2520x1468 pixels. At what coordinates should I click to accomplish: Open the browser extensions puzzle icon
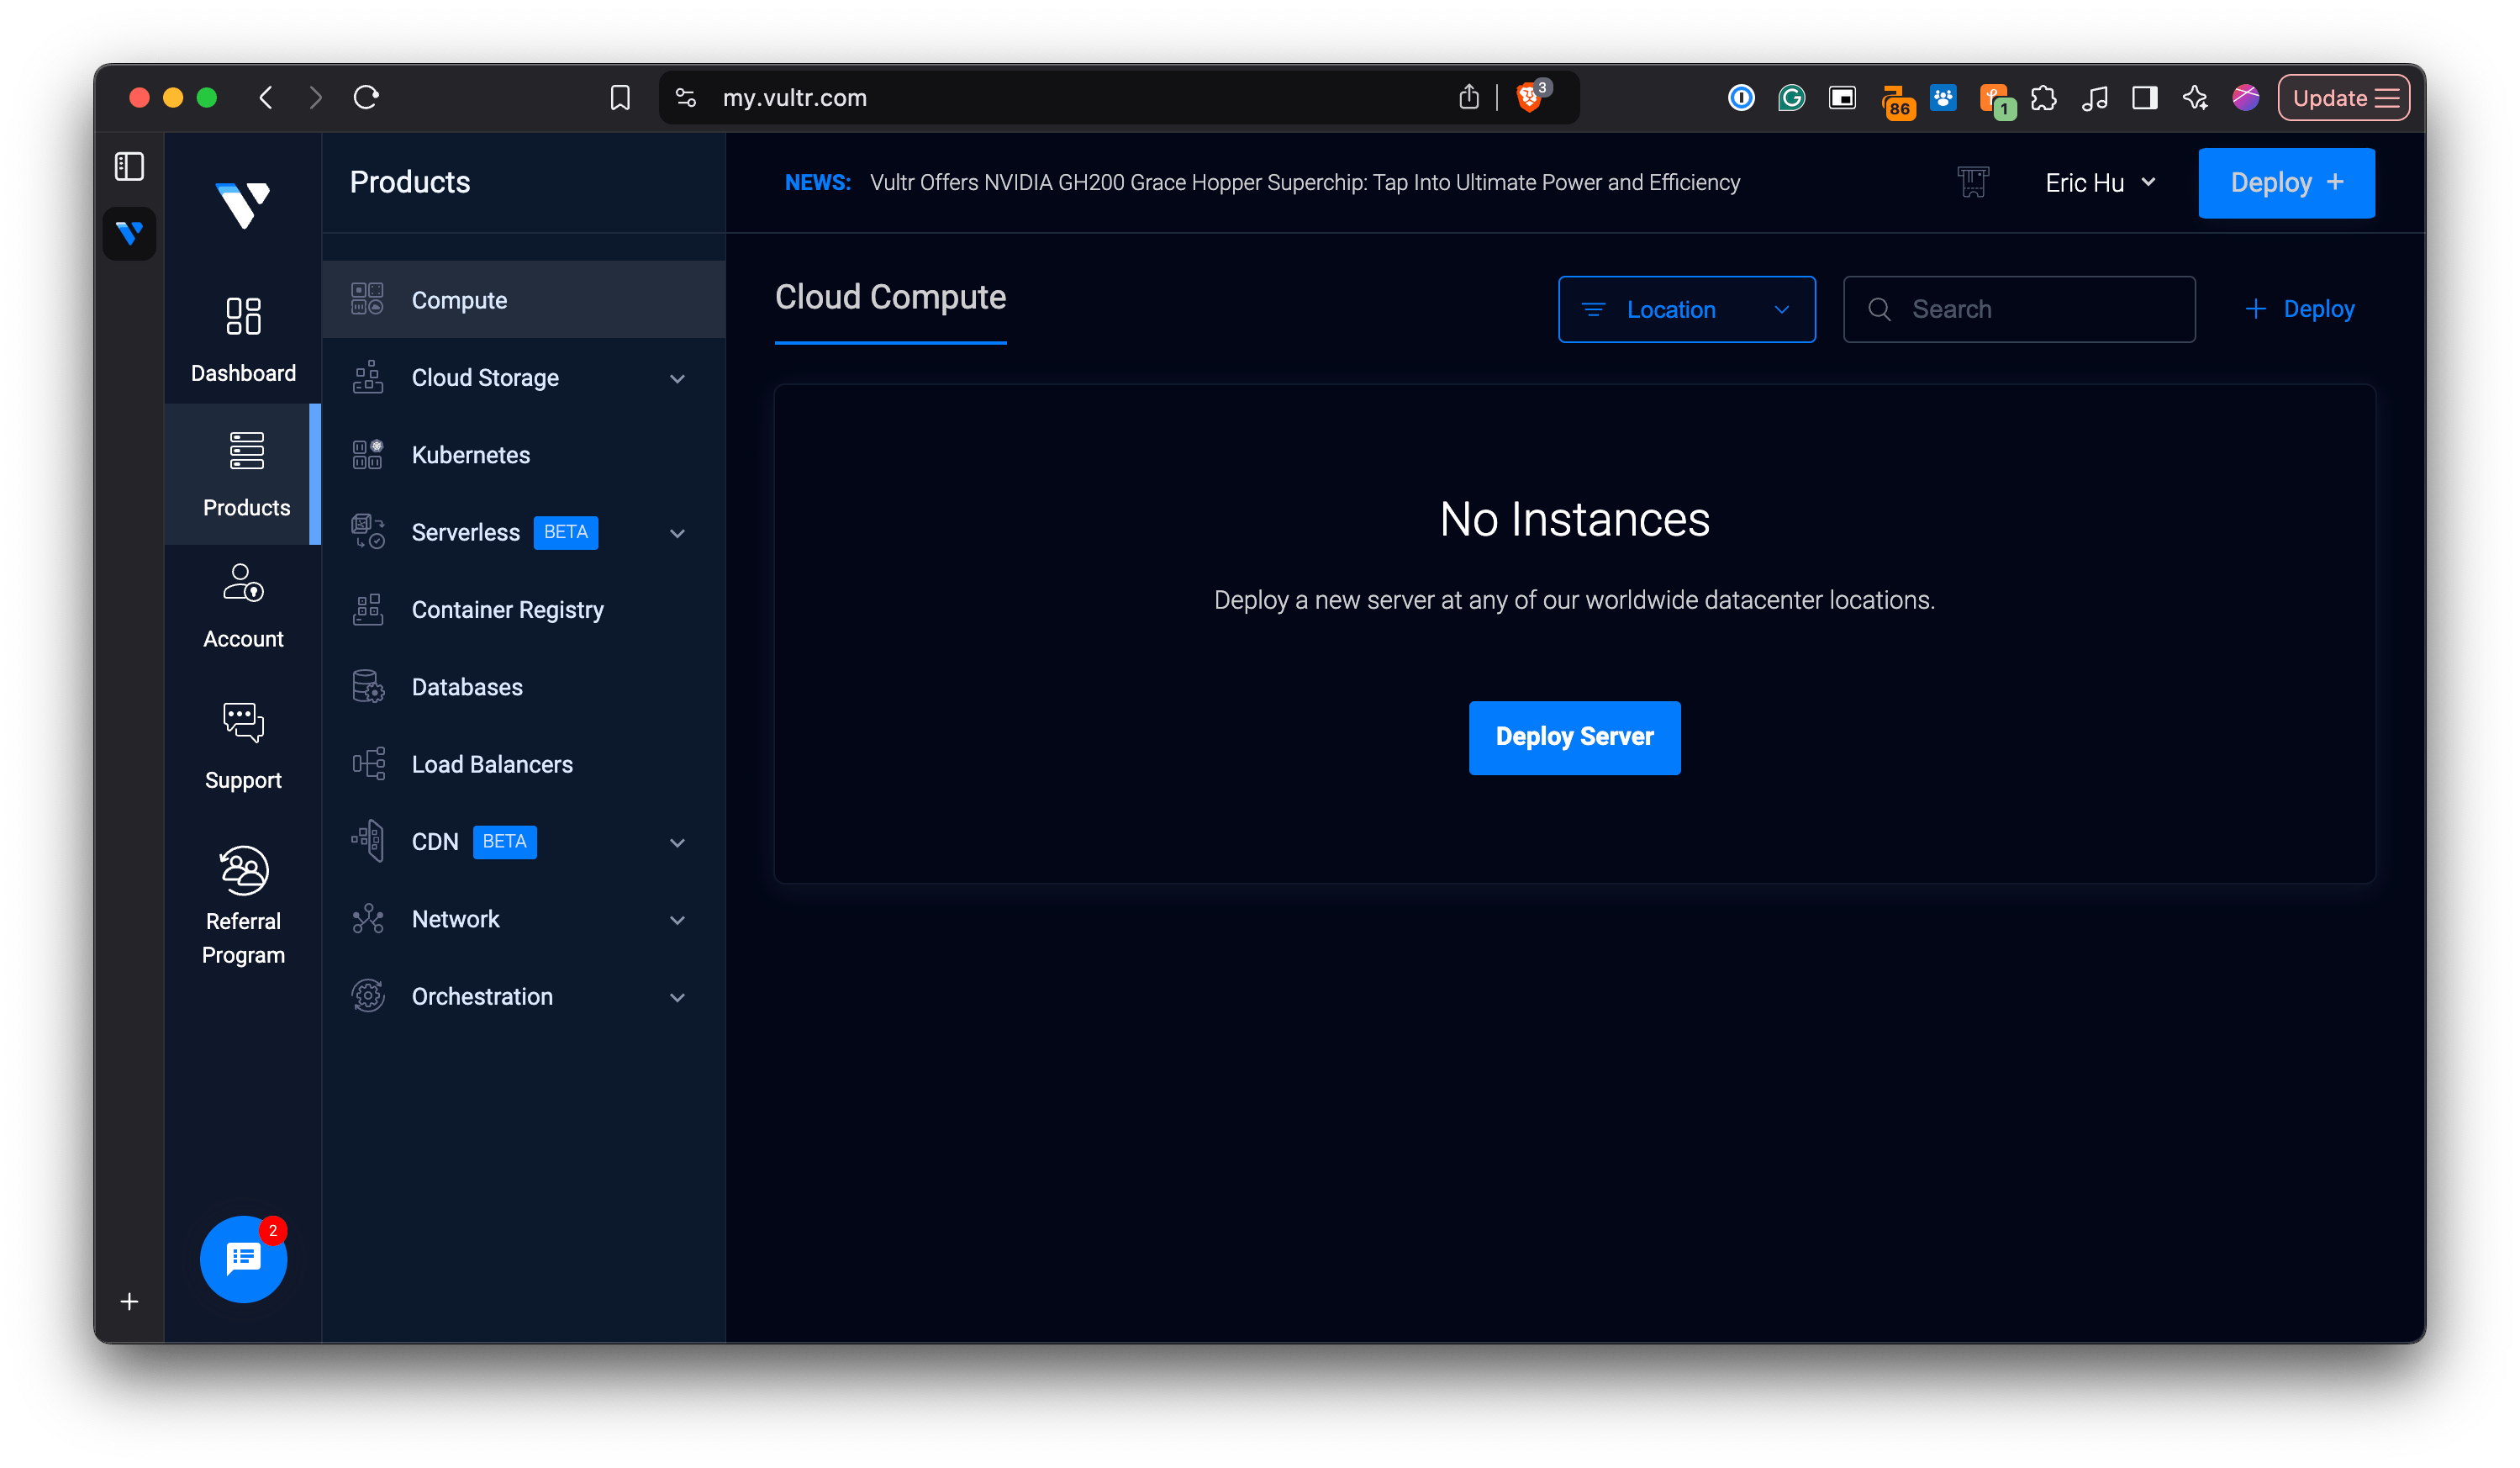[2044, 97]
